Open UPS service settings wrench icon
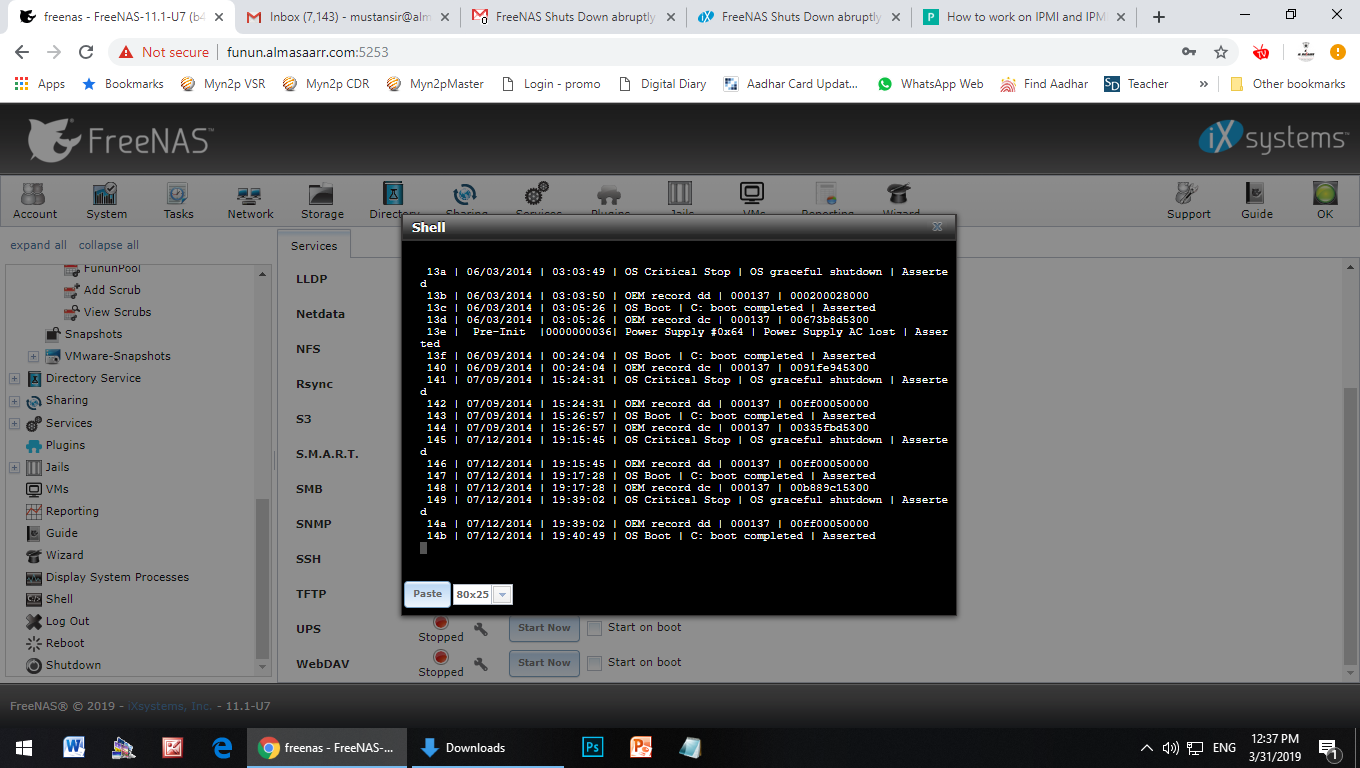The width and height of the screenshot is (1360, 768). pyautogui.click(x=481, y=629)
